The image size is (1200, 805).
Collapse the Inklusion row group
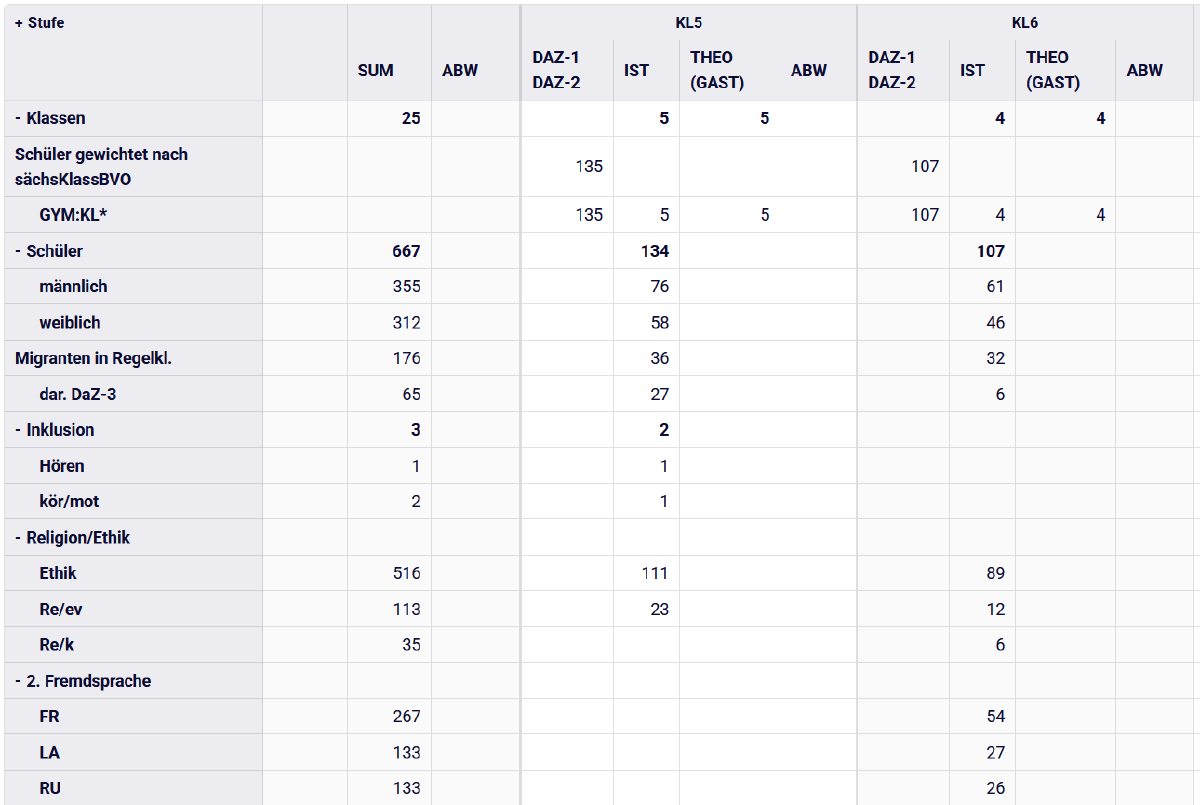pyautogui.click(x=19, y=430)
